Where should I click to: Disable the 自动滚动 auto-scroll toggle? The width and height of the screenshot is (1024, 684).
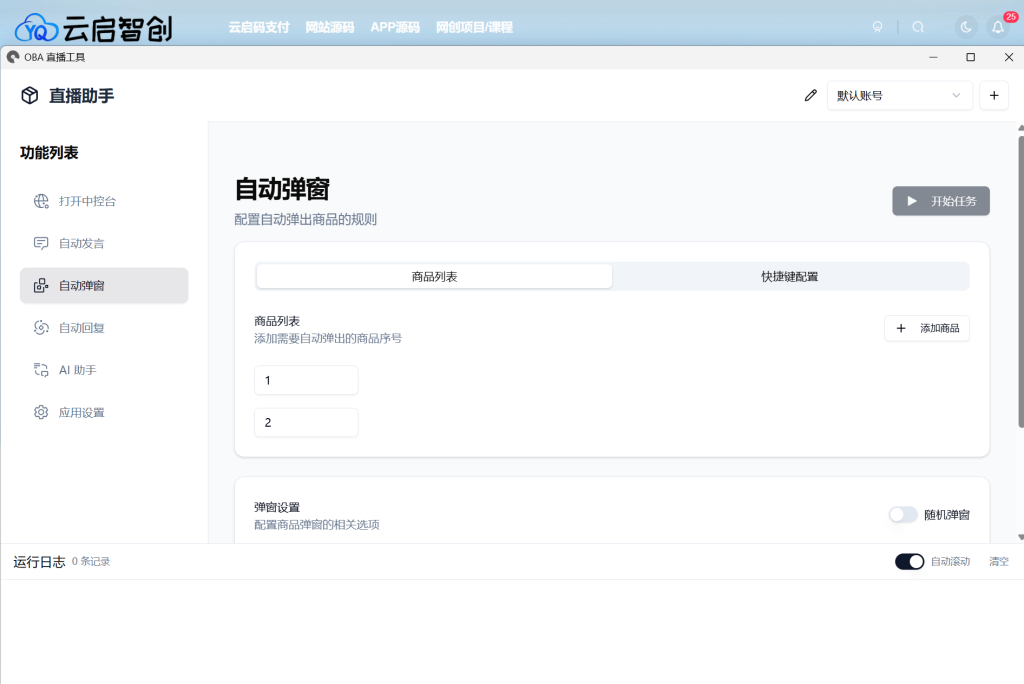pyautogui.click(x=909, y=561)
